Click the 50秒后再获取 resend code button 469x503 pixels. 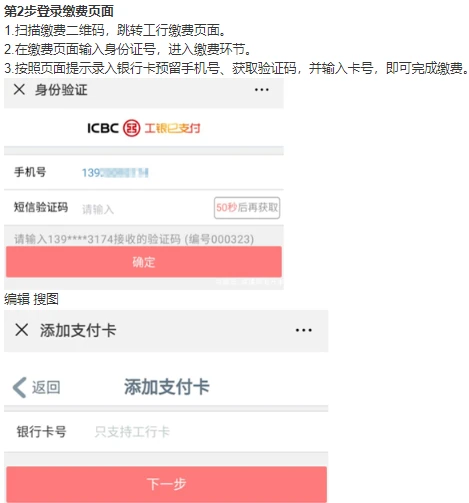tap(247, 208)
